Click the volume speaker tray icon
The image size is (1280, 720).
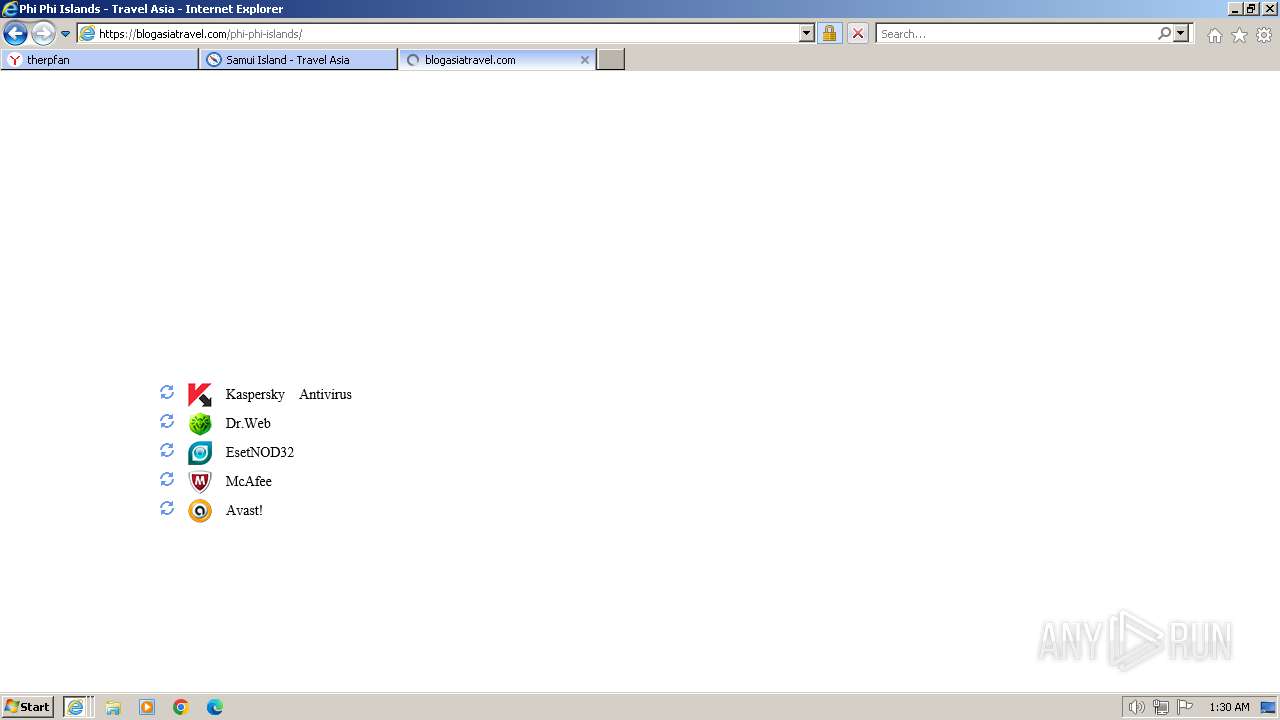point(1136,707)
